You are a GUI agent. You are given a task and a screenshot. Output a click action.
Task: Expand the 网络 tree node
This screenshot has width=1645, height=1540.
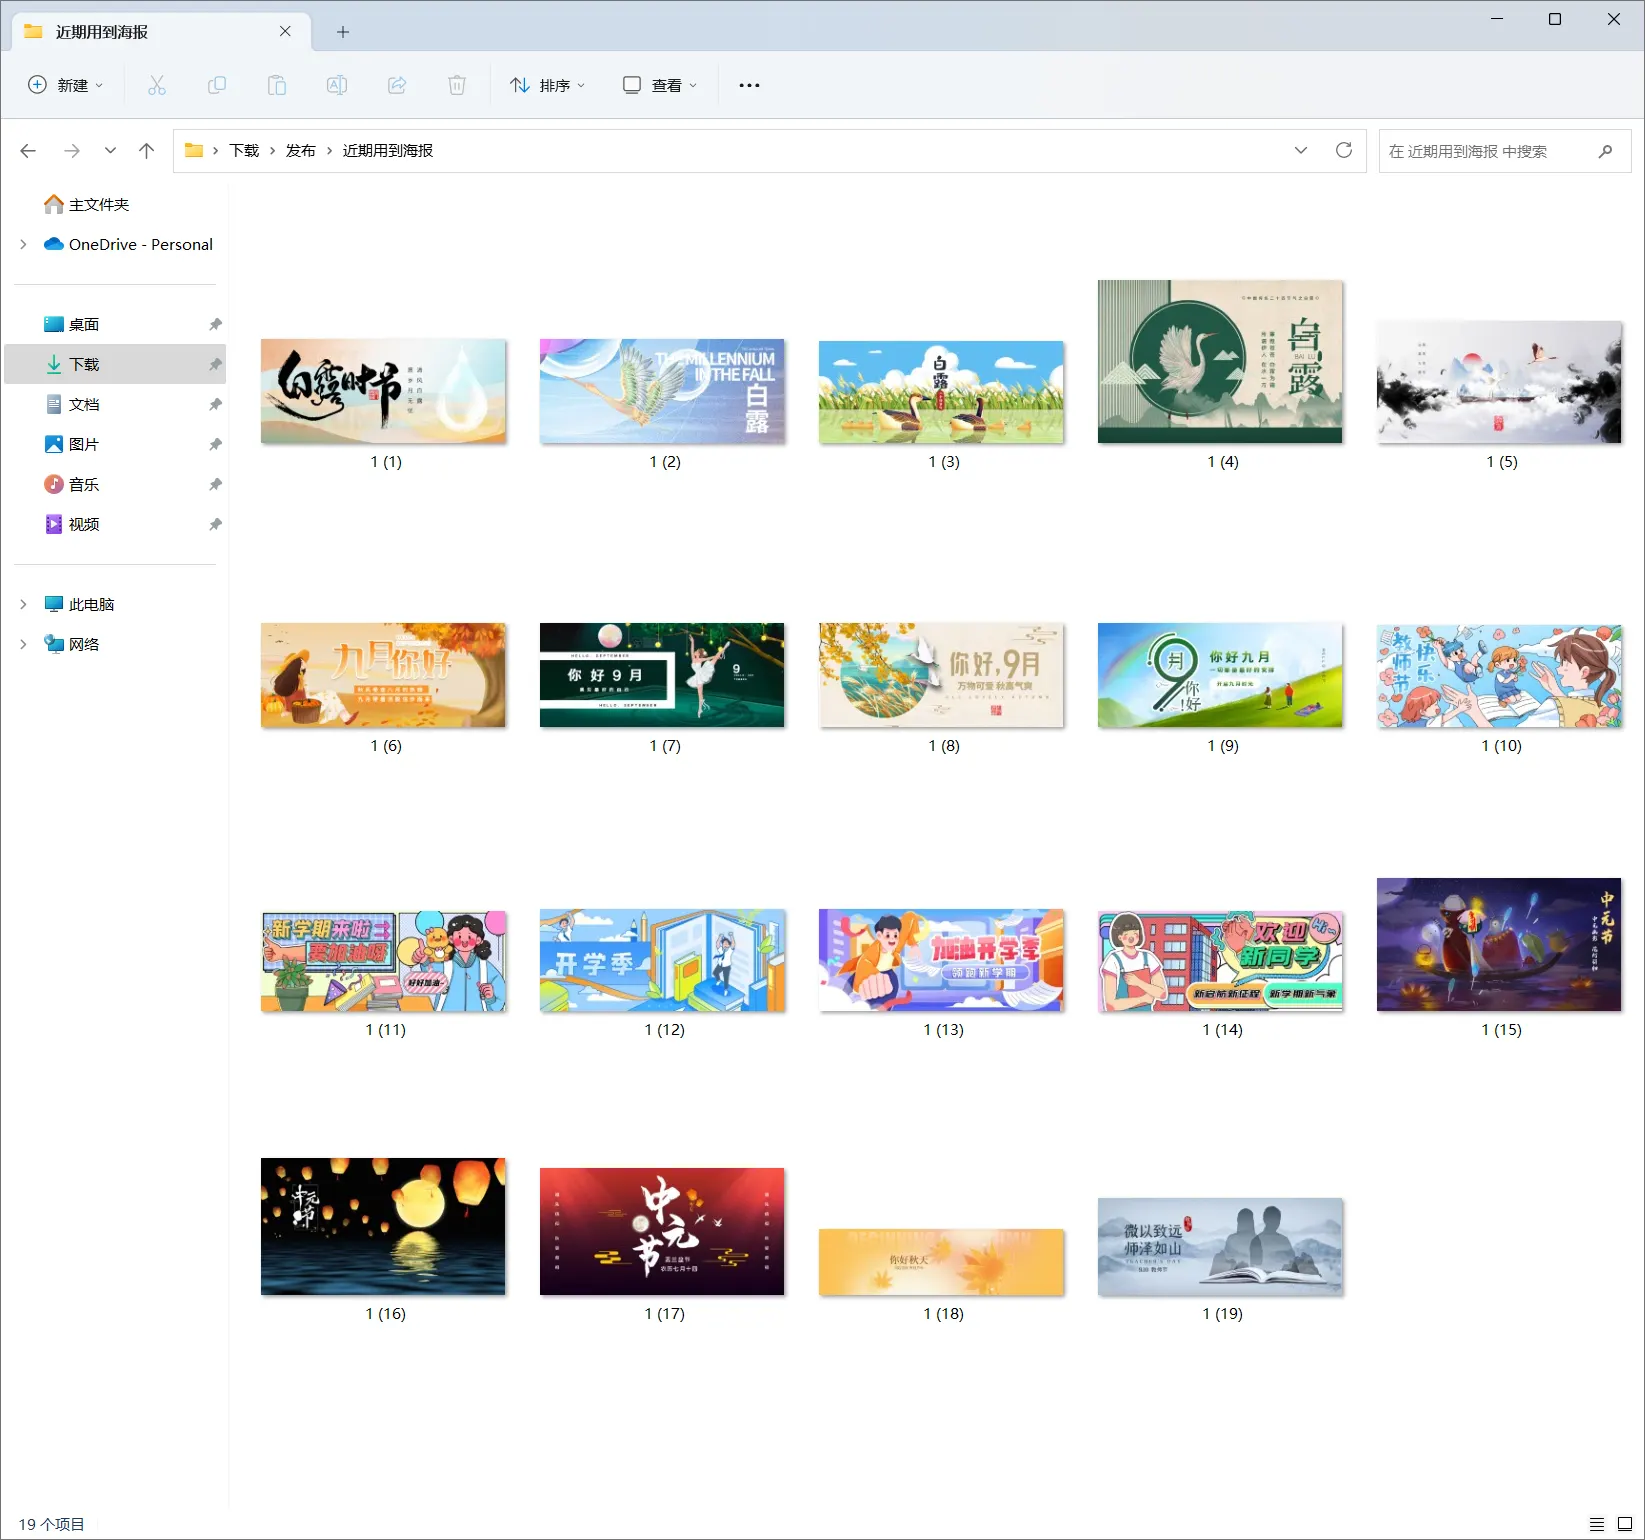(x=23, y=644)
